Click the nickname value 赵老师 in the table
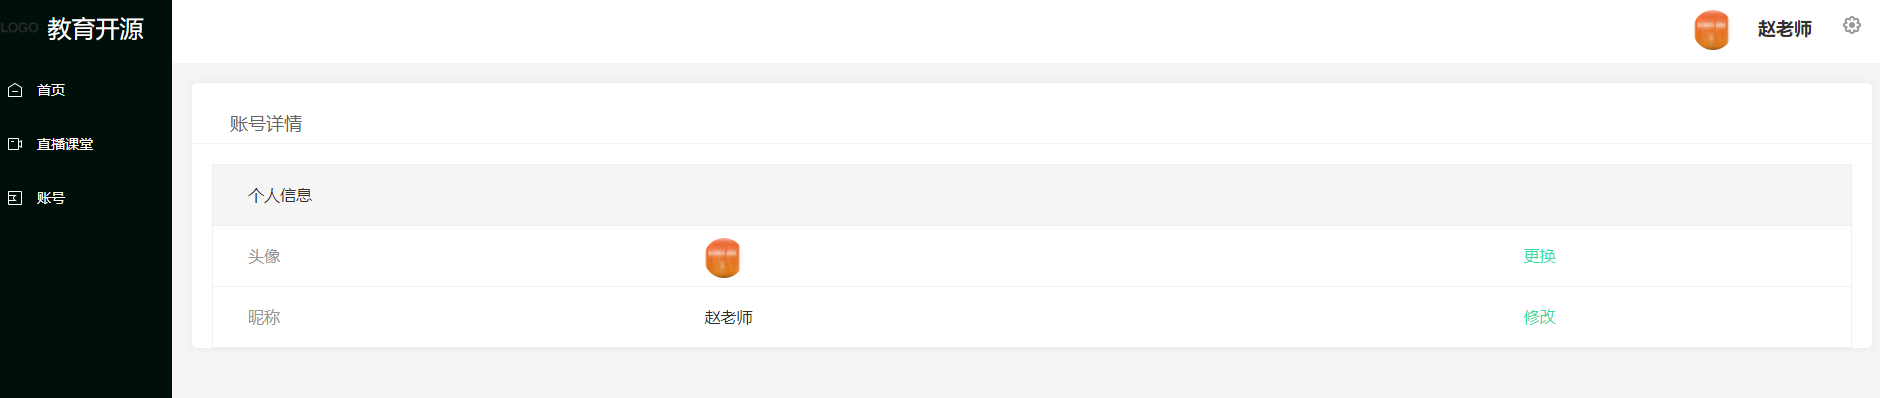1880x398 pixels. [728, 317]
